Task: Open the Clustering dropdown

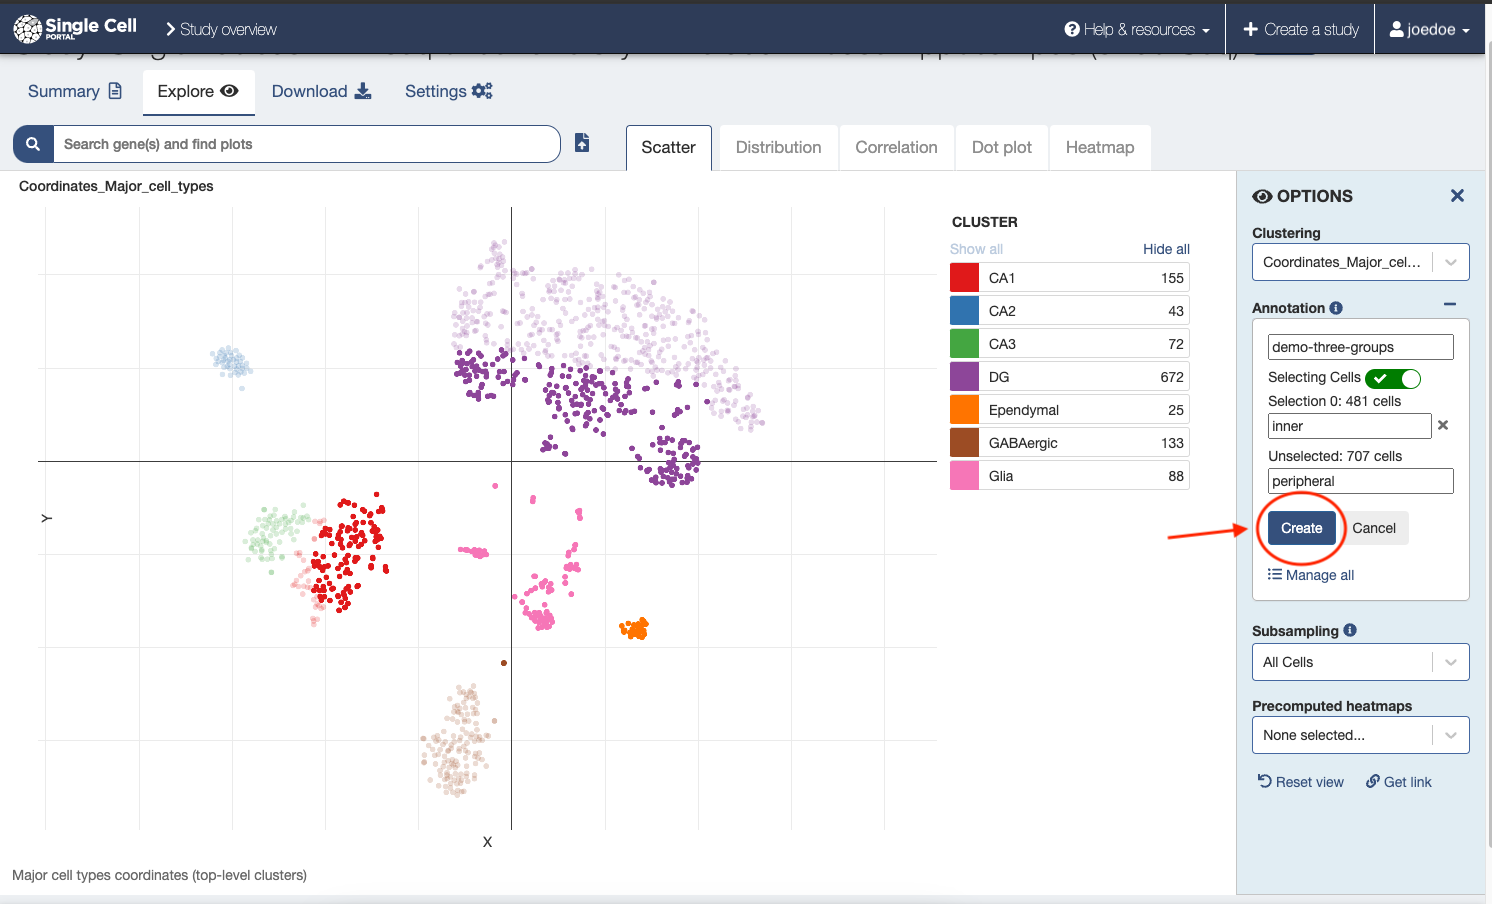Action: (x=1361, y=262)
